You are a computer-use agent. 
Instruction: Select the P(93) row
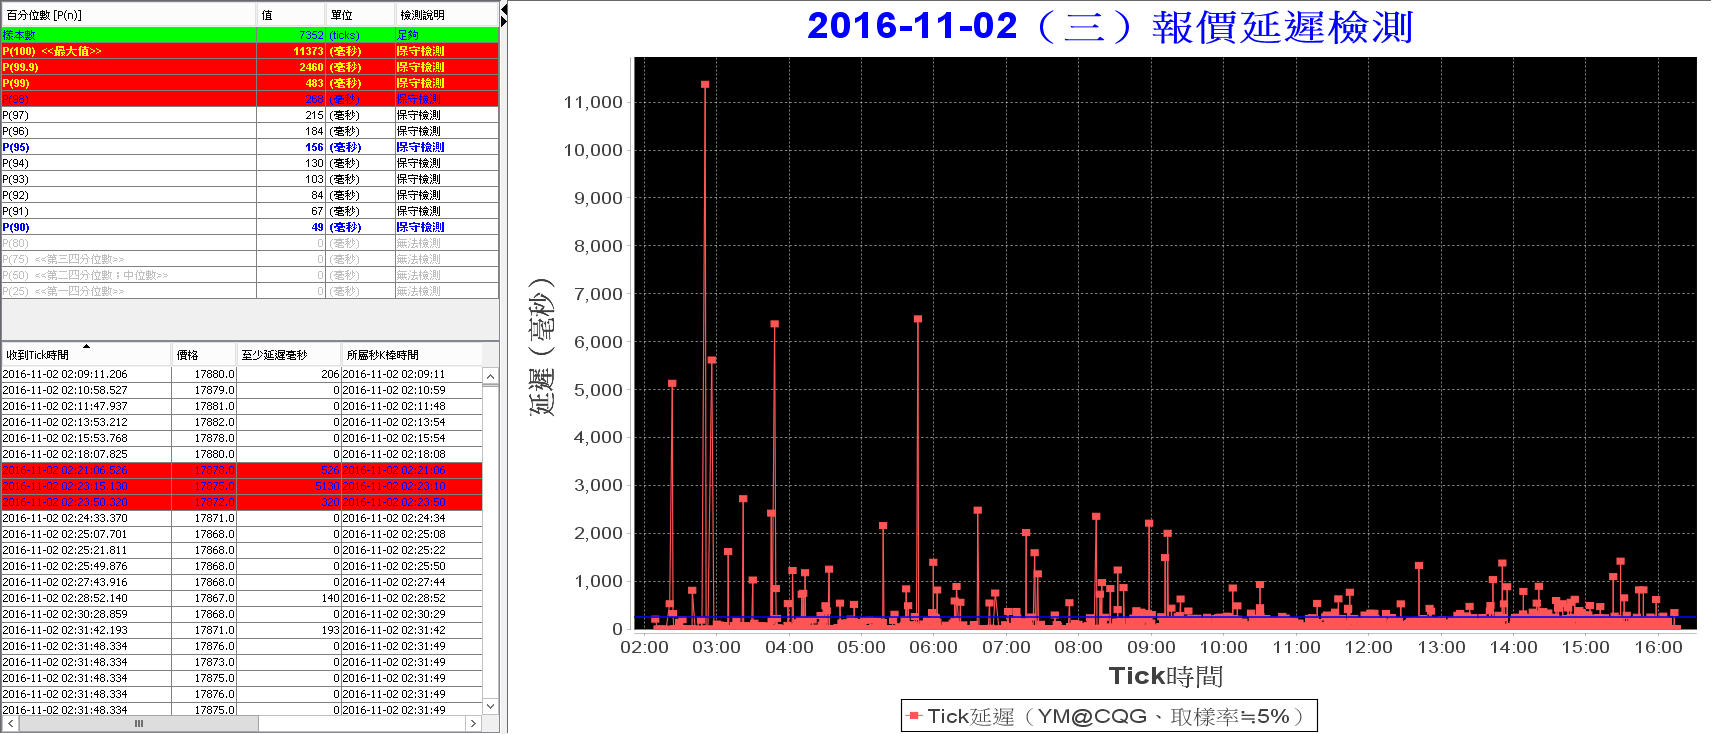pos(250,179)
